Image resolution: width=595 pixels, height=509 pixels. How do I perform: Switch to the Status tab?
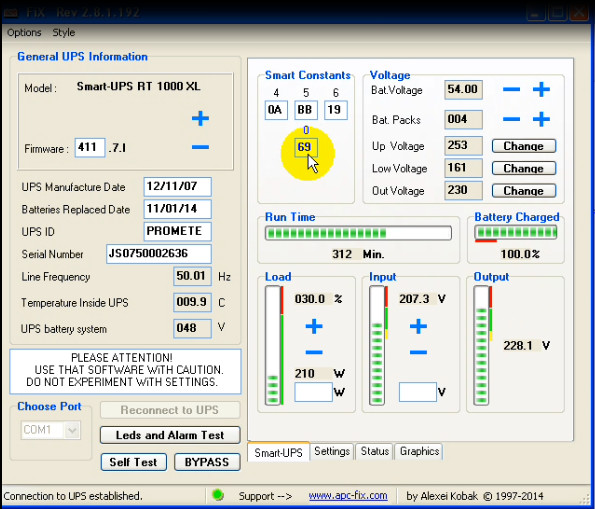[375, 451]
